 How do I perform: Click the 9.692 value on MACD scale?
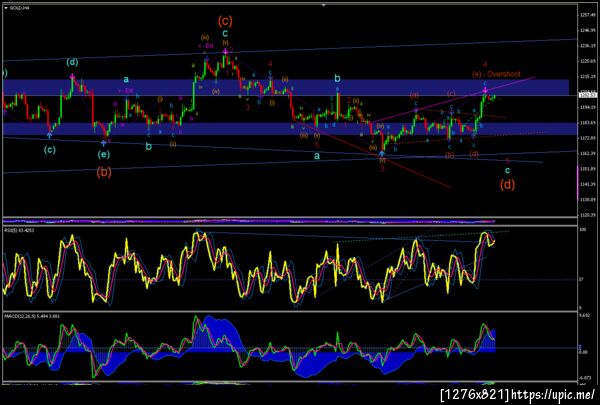pyautogui.click(x=582, y=315)
